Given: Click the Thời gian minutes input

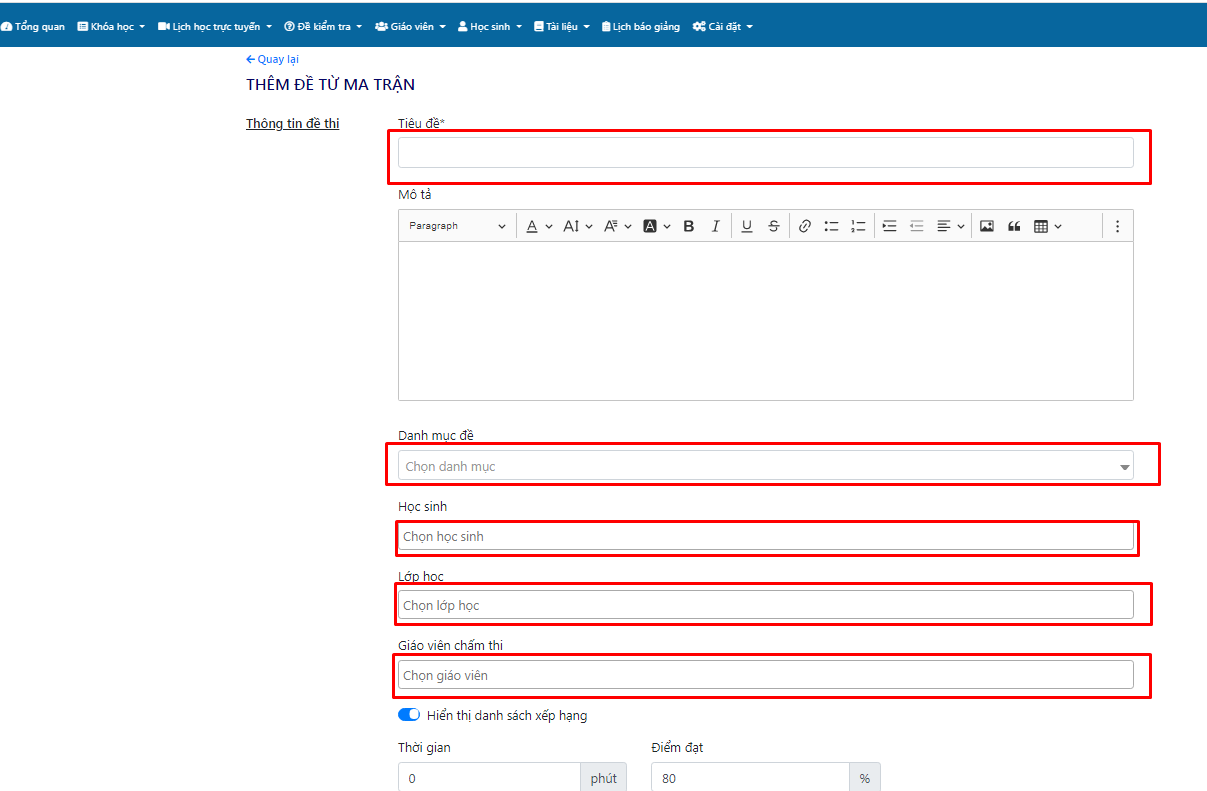Looking at the screenshot, I should [x=489, y=778].
